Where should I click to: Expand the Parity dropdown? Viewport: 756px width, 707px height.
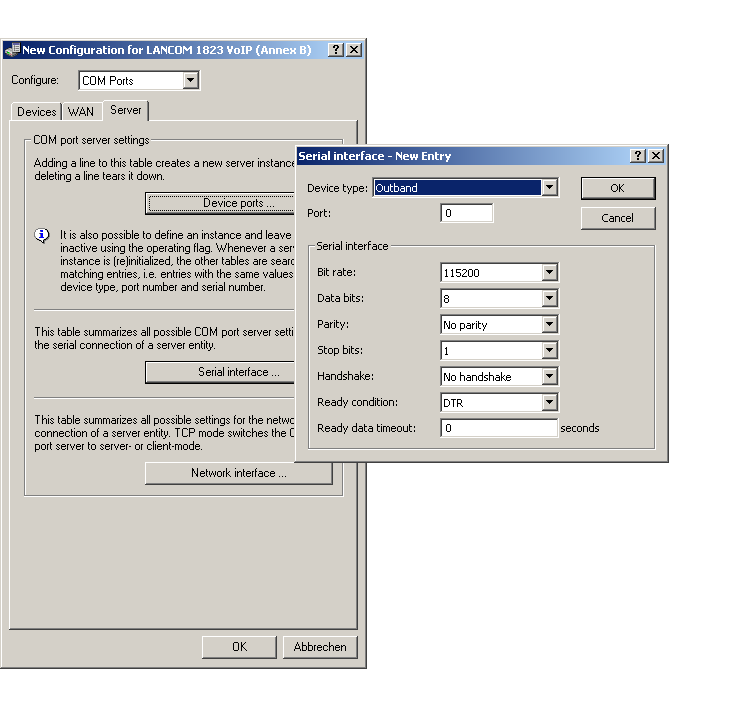[549, 325]
